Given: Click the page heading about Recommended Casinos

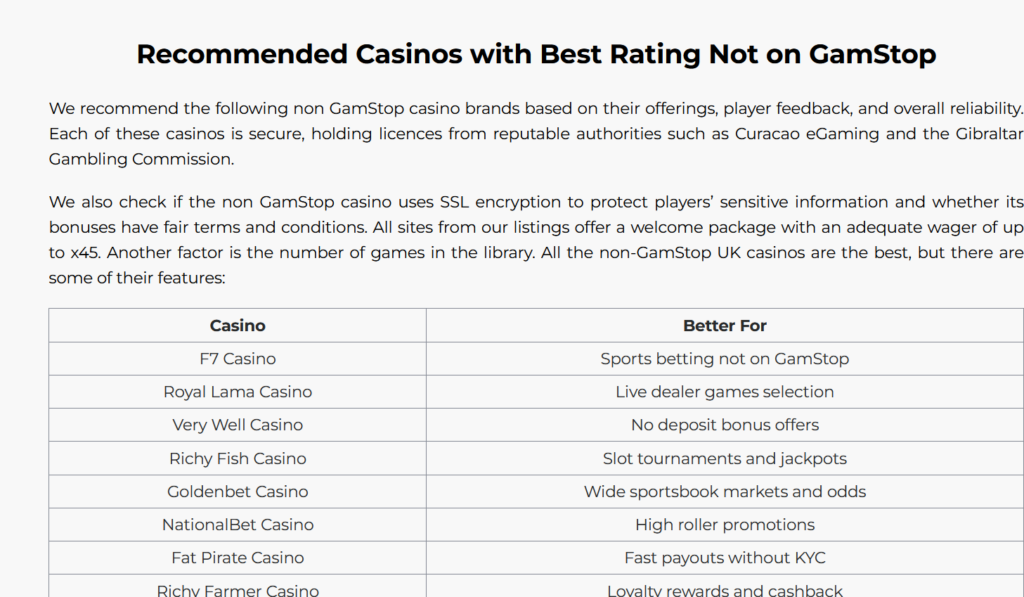Looking at the screenshot, I should pos(536,54).
